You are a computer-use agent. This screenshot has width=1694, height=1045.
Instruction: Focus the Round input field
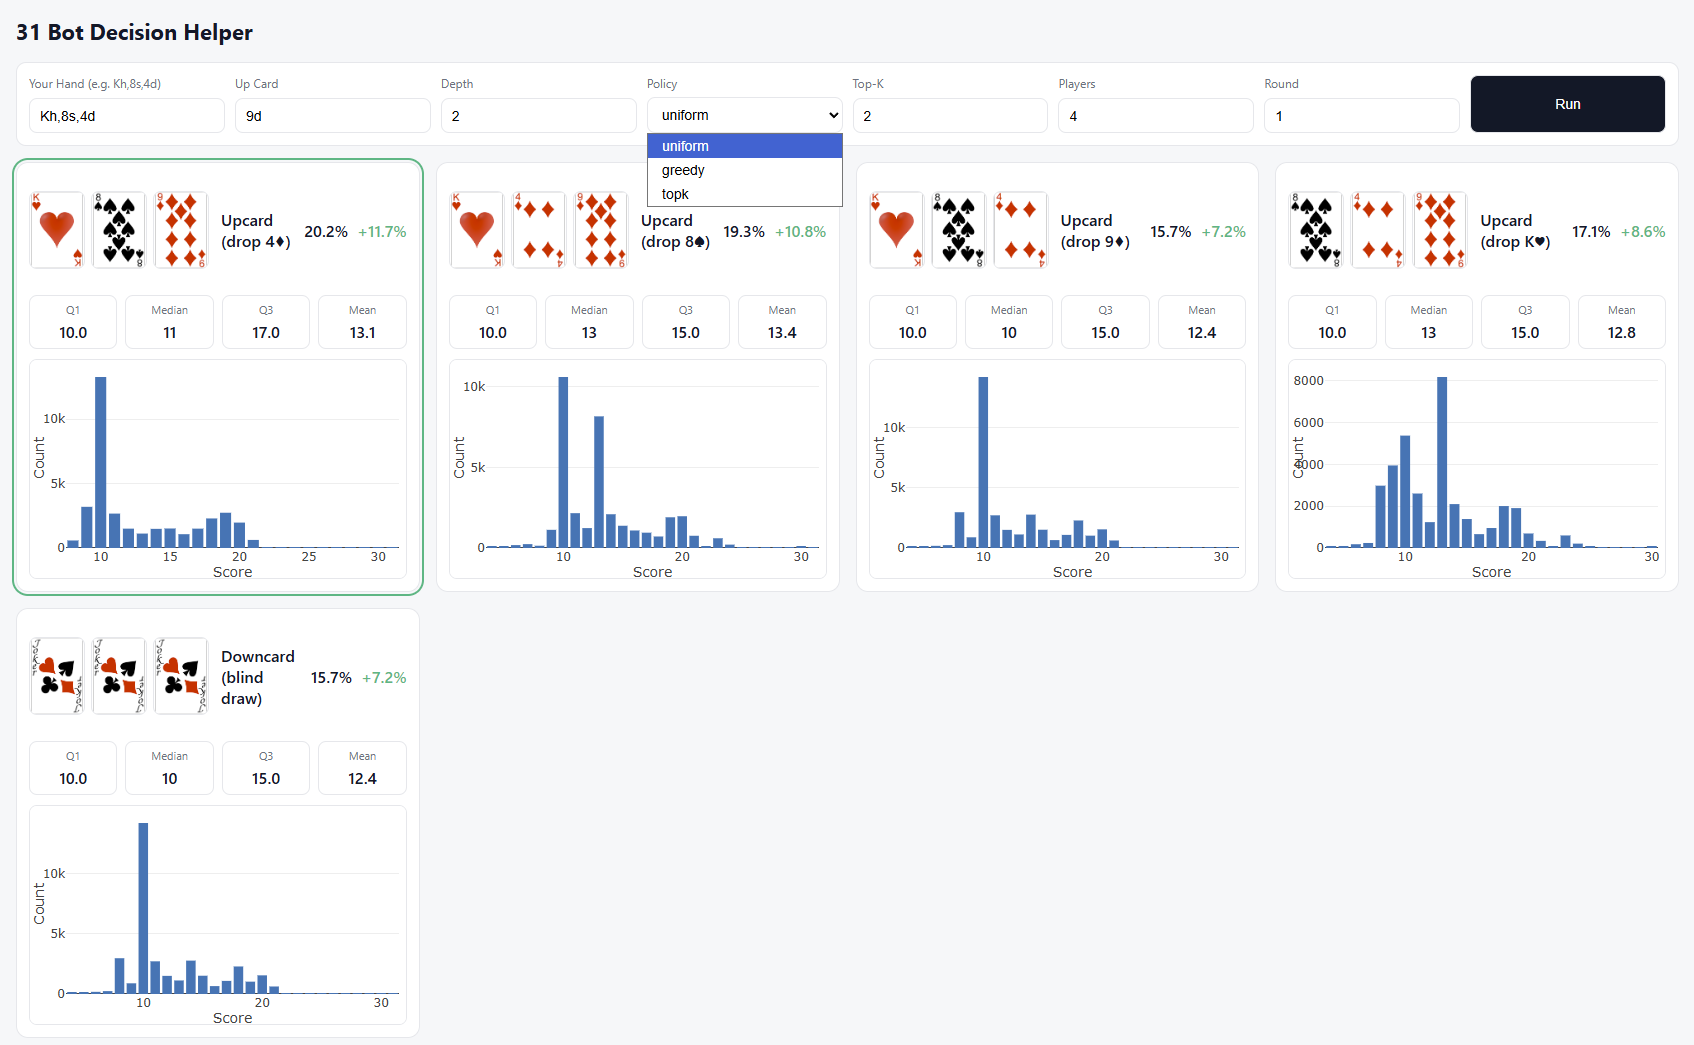[x=1361, y=116]
